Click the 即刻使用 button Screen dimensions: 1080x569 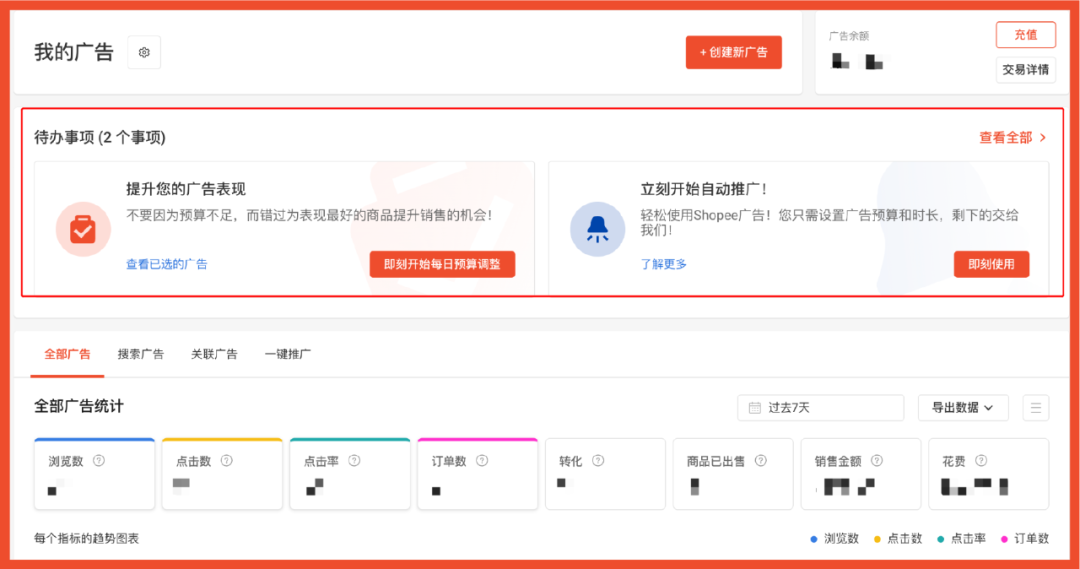point(991,265)
